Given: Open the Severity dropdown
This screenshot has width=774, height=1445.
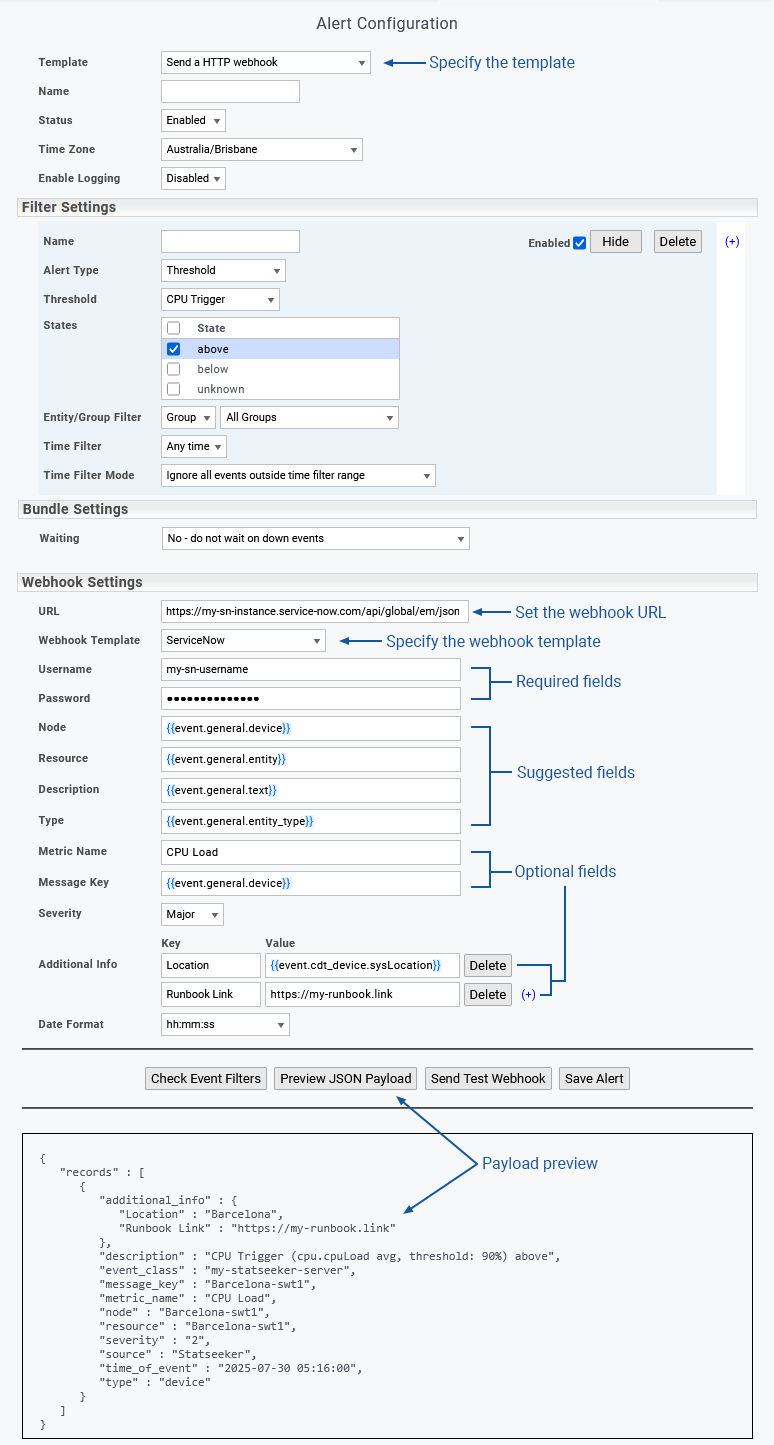Looking at the screenshot, I should click(192, 914).
